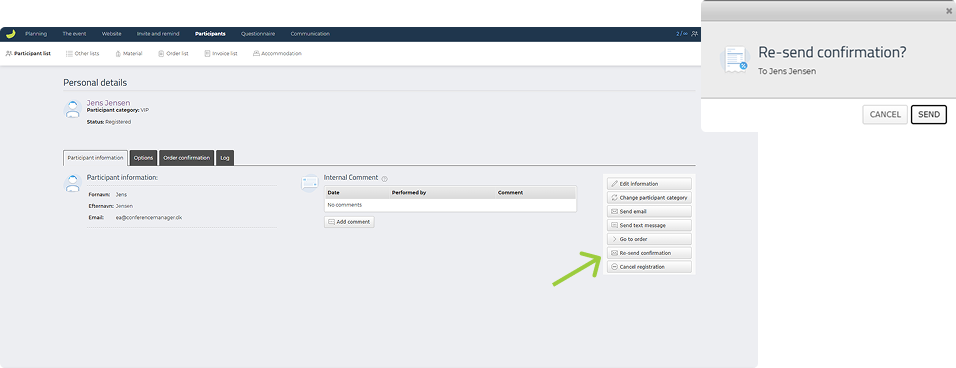The height and width of the screenshot is (368, 956).
Task: Close the Re-send confirmation dialog with the X
Action: [949, 11]
